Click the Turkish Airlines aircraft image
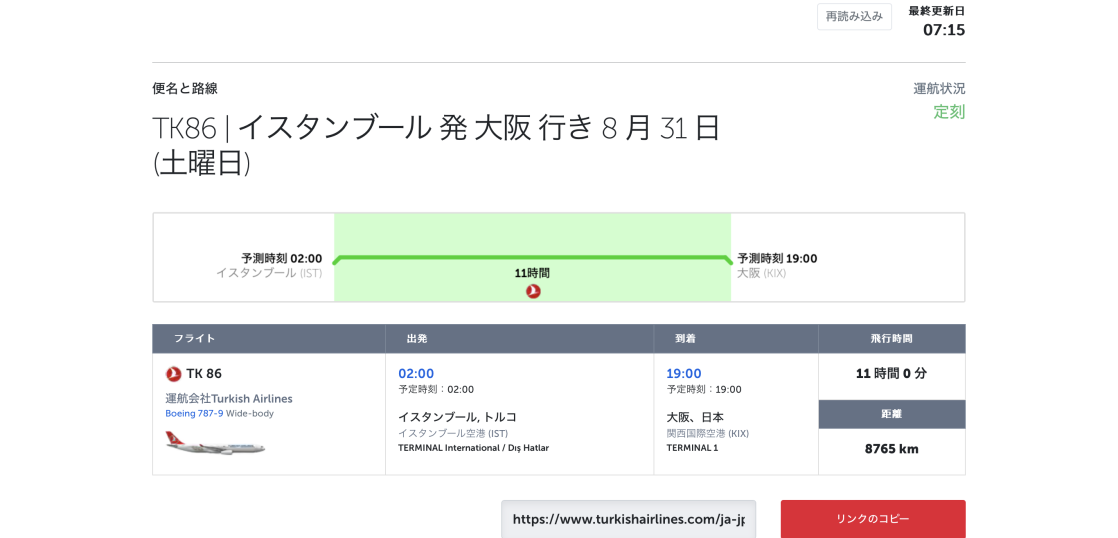1118x538 pixels. [x=215, y=443]
